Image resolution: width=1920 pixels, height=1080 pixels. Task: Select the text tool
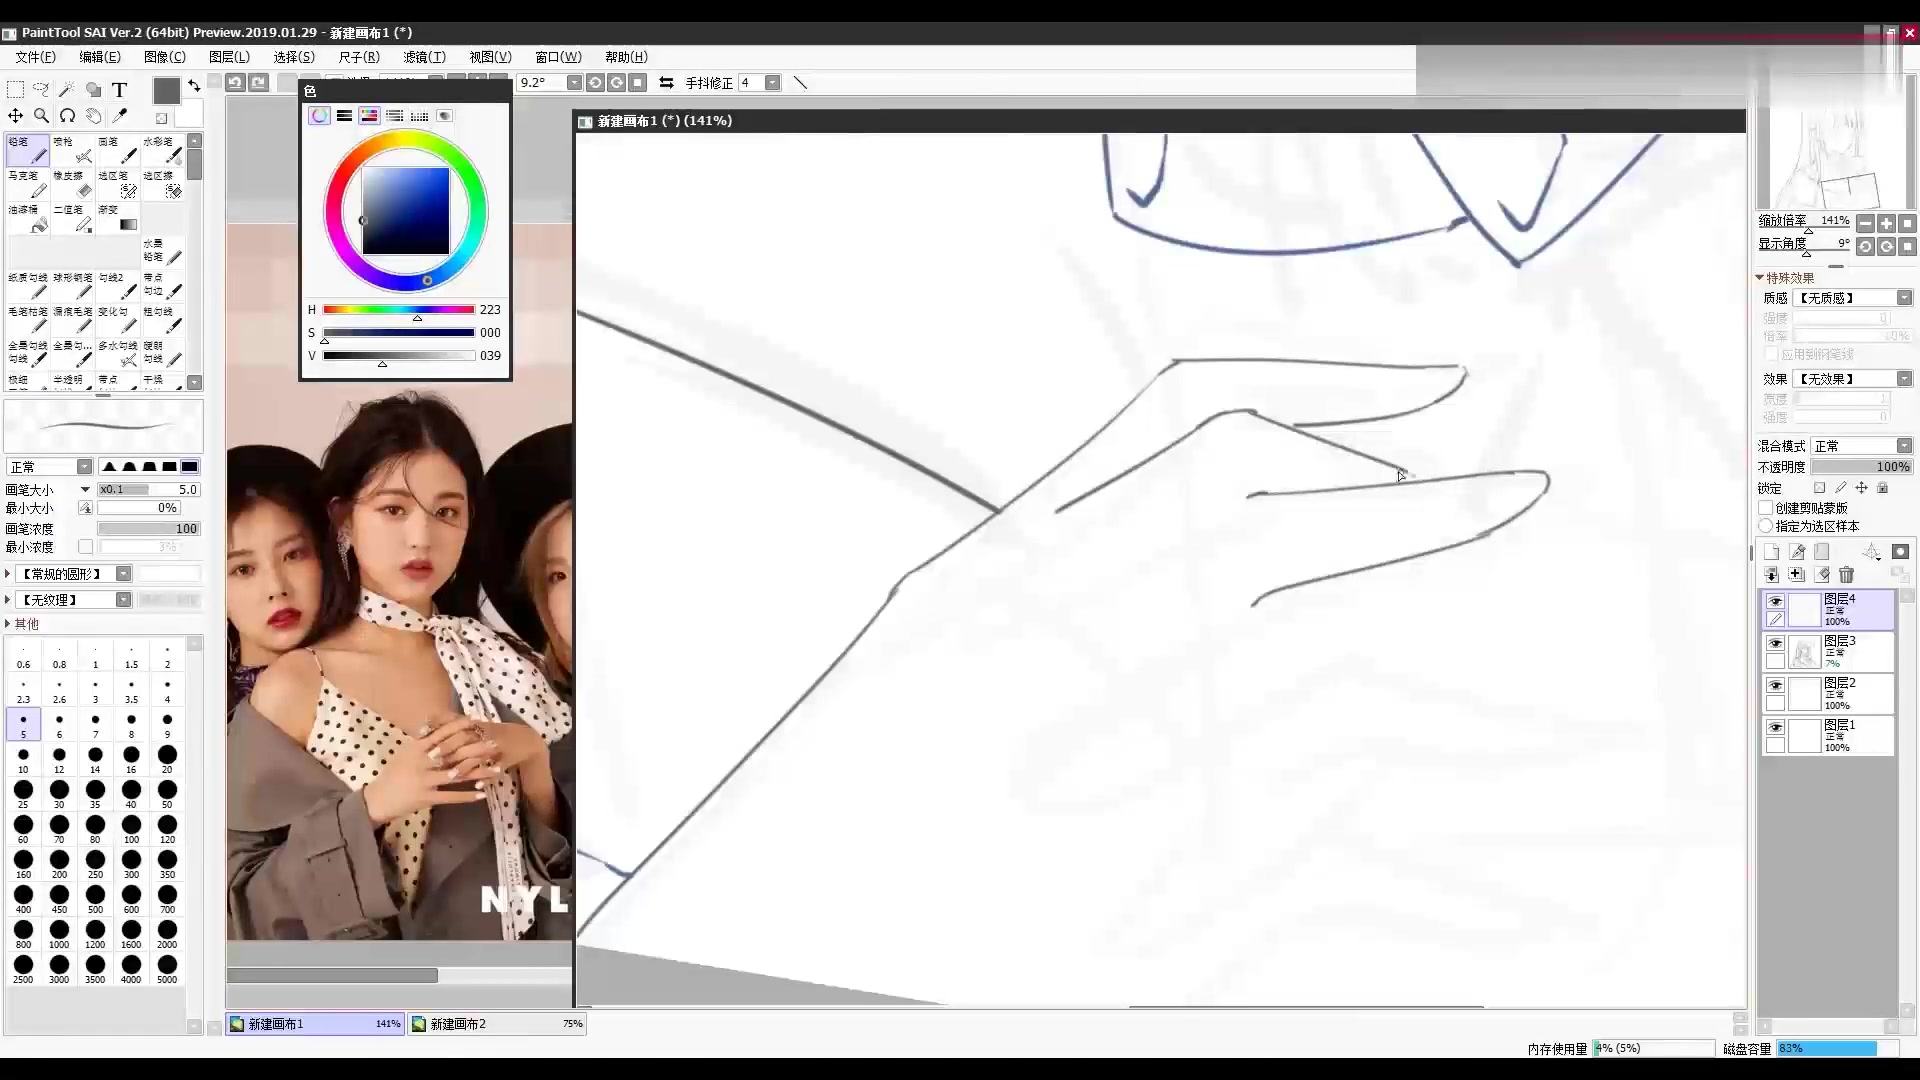[119, 89]
